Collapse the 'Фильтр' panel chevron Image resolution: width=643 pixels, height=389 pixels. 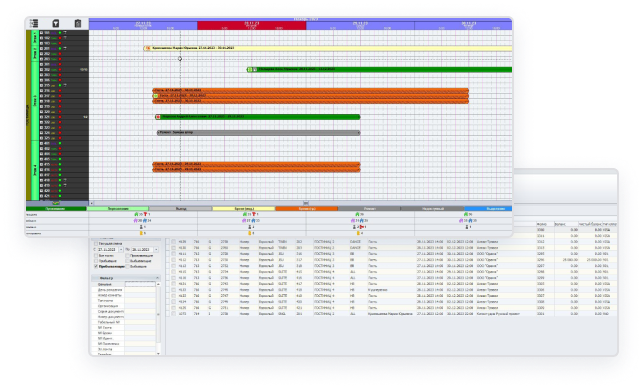tap(157, 278)
